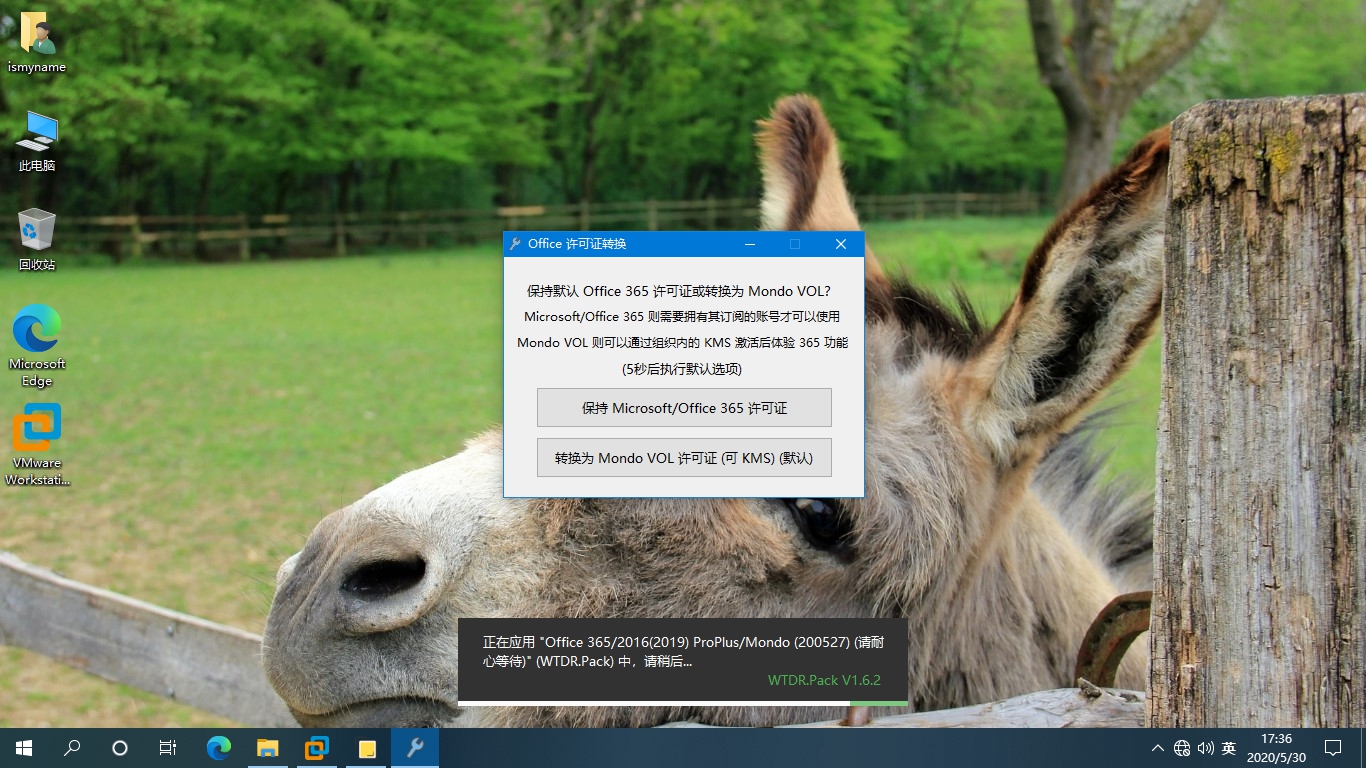The width and height of the screenshot is (1366, 768).
Task: Open taskbar search magnifier
Action: [72, 748]
